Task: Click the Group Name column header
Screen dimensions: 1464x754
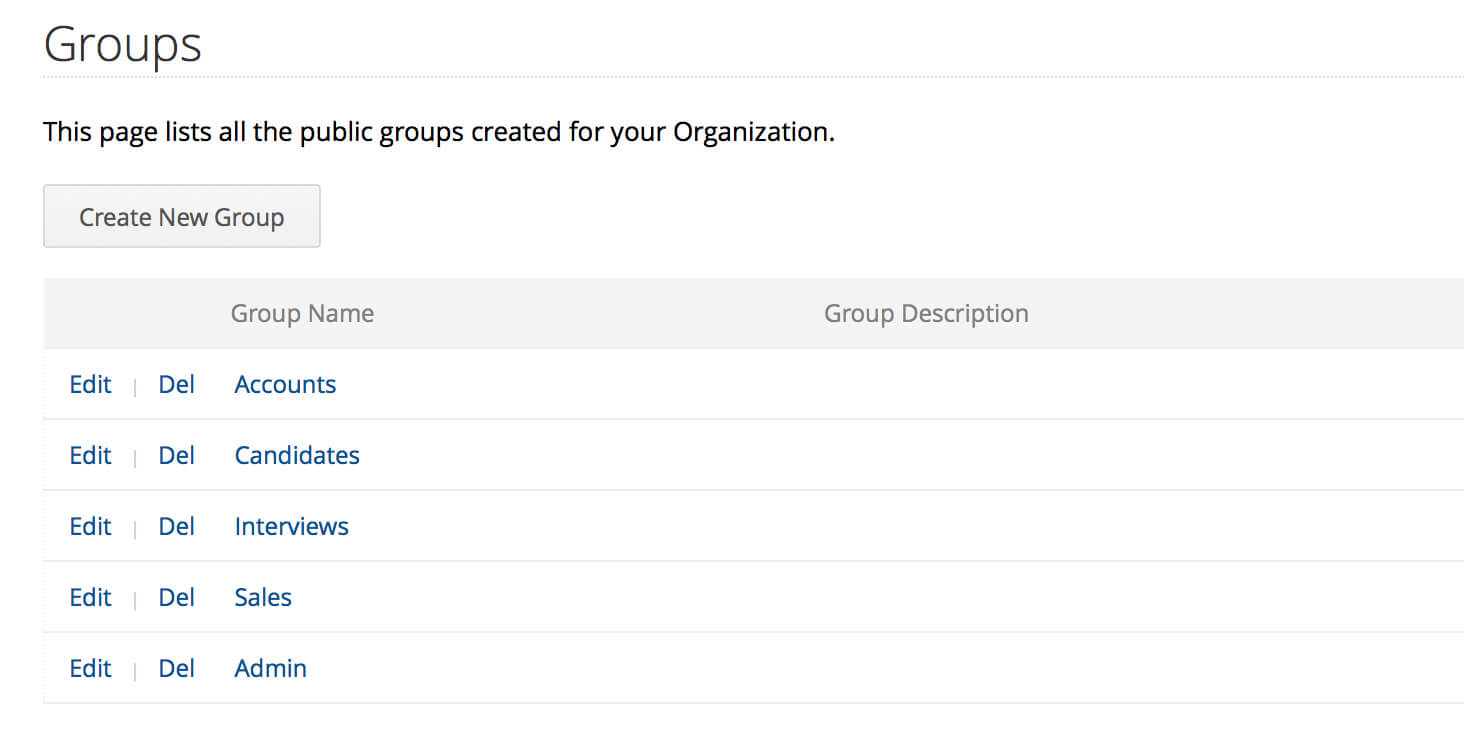Action: [302, 314]
